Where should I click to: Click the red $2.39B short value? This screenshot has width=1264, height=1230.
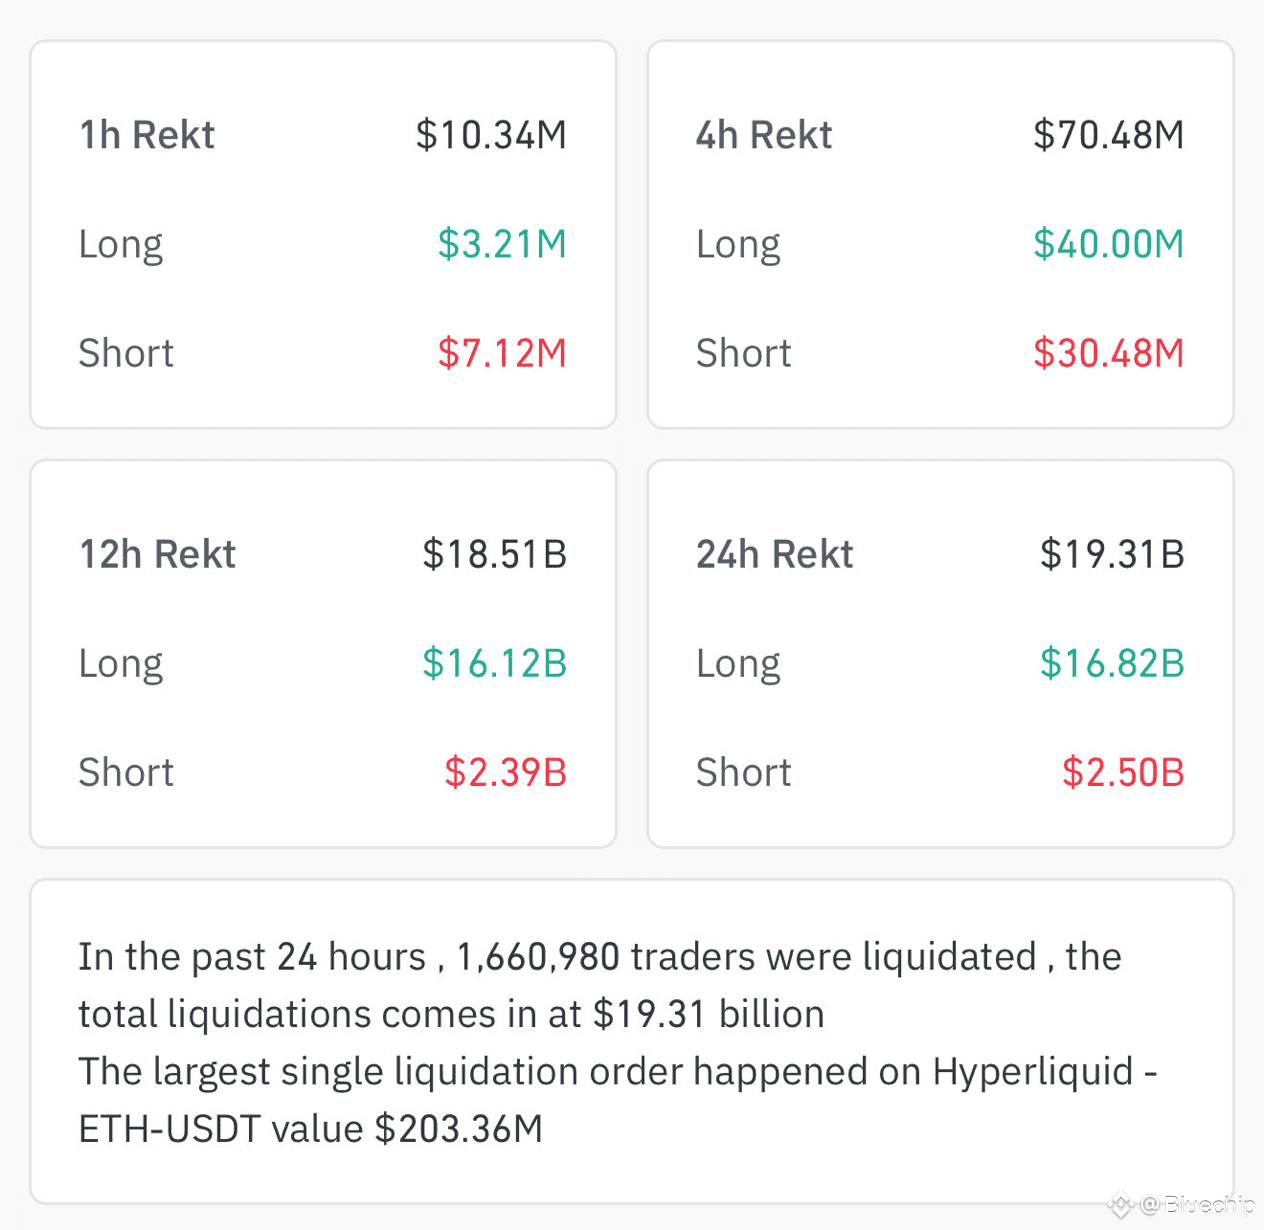505,772
